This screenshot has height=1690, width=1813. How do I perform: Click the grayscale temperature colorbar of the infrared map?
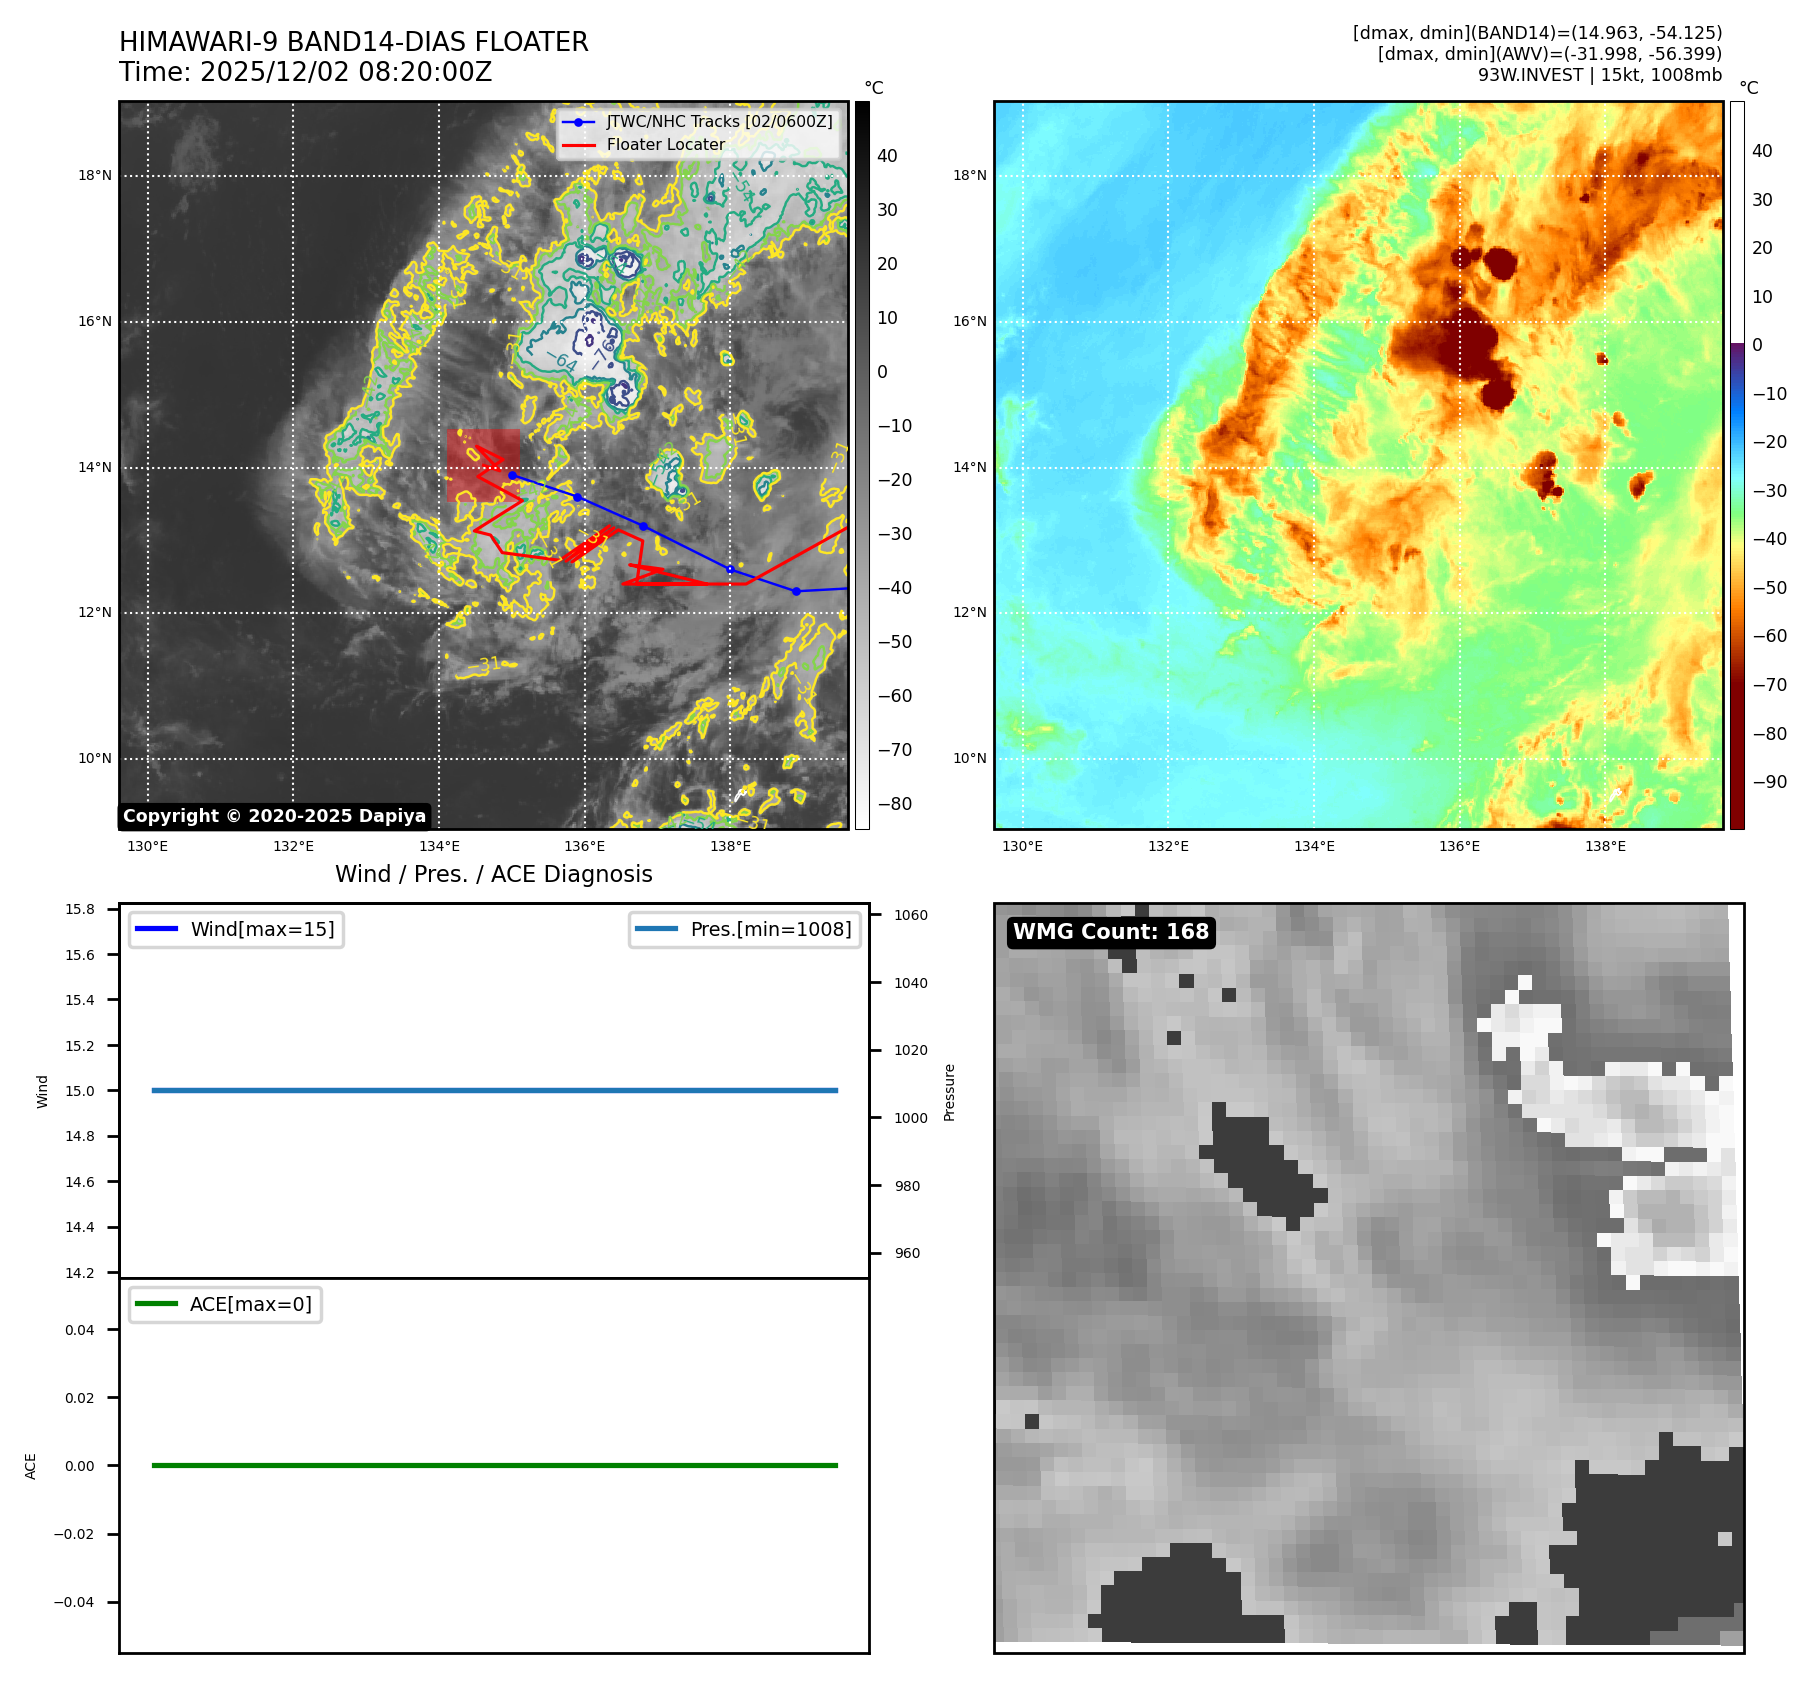tap(862, 465)
